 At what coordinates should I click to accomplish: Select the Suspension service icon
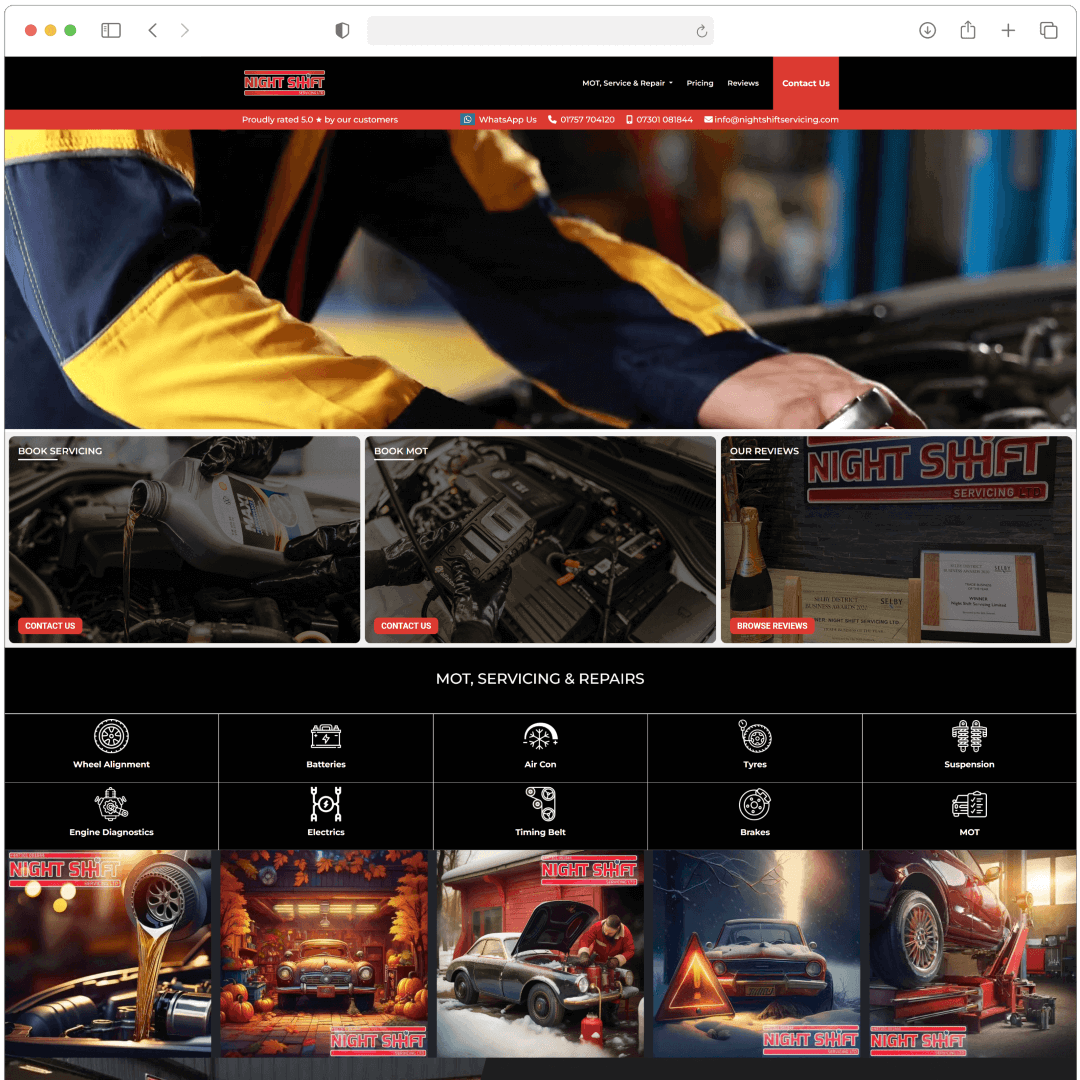(x=969, y=737)
